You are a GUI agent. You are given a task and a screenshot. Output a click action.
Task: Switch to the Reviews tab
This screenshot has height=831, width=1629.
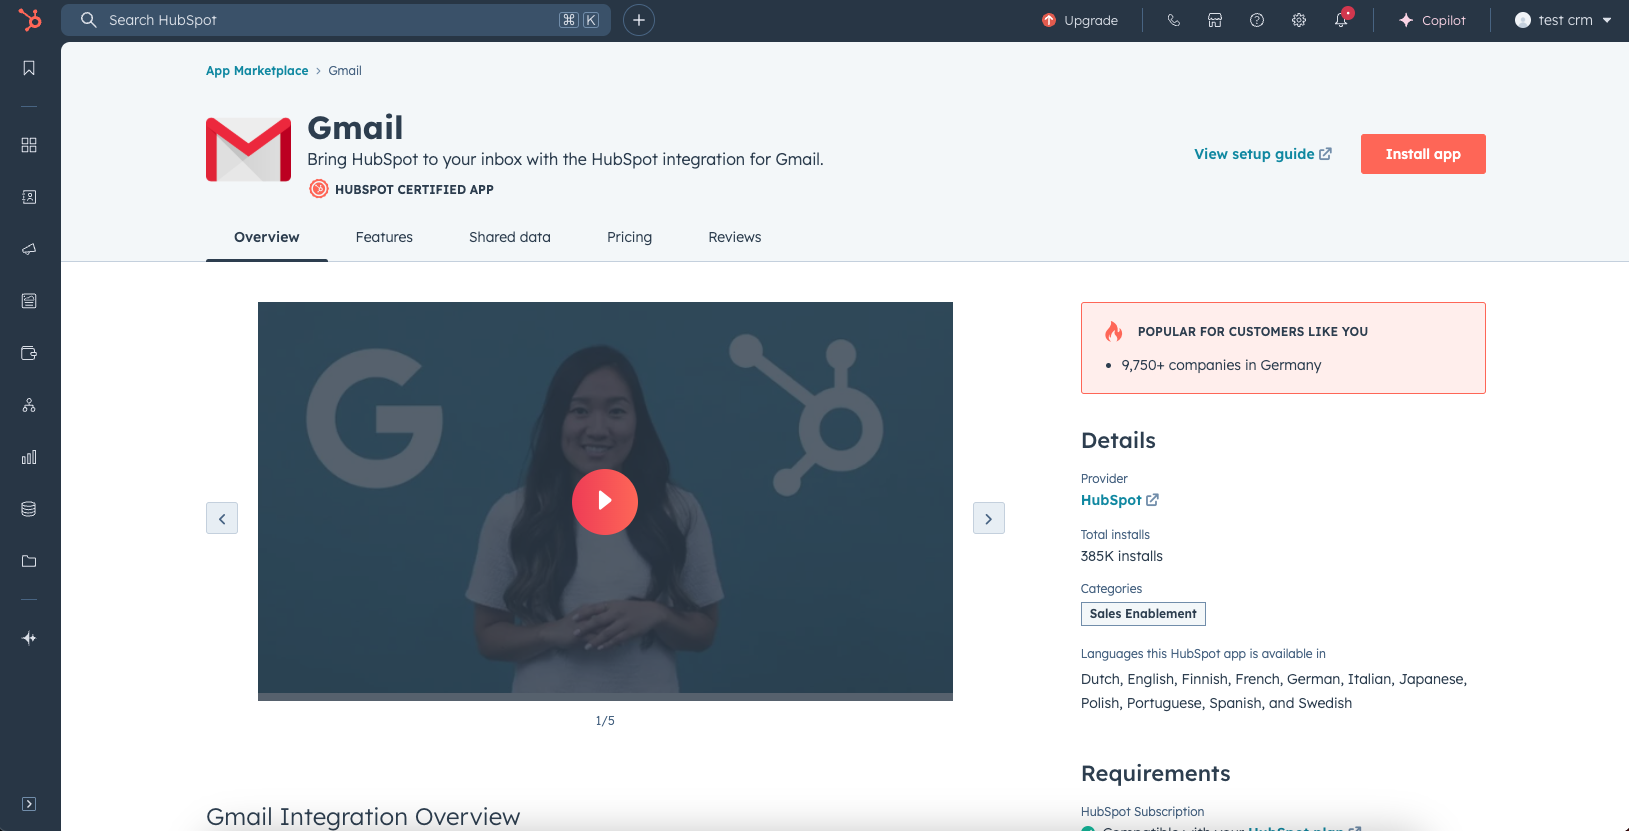(735, 237)
